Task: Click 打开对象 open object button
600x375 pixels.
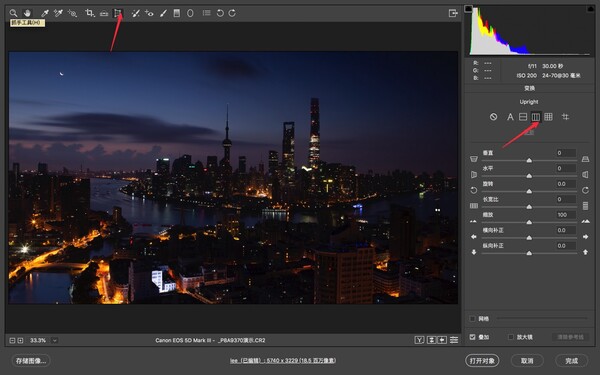Action: pyautogui.click(x=482, y=360)
